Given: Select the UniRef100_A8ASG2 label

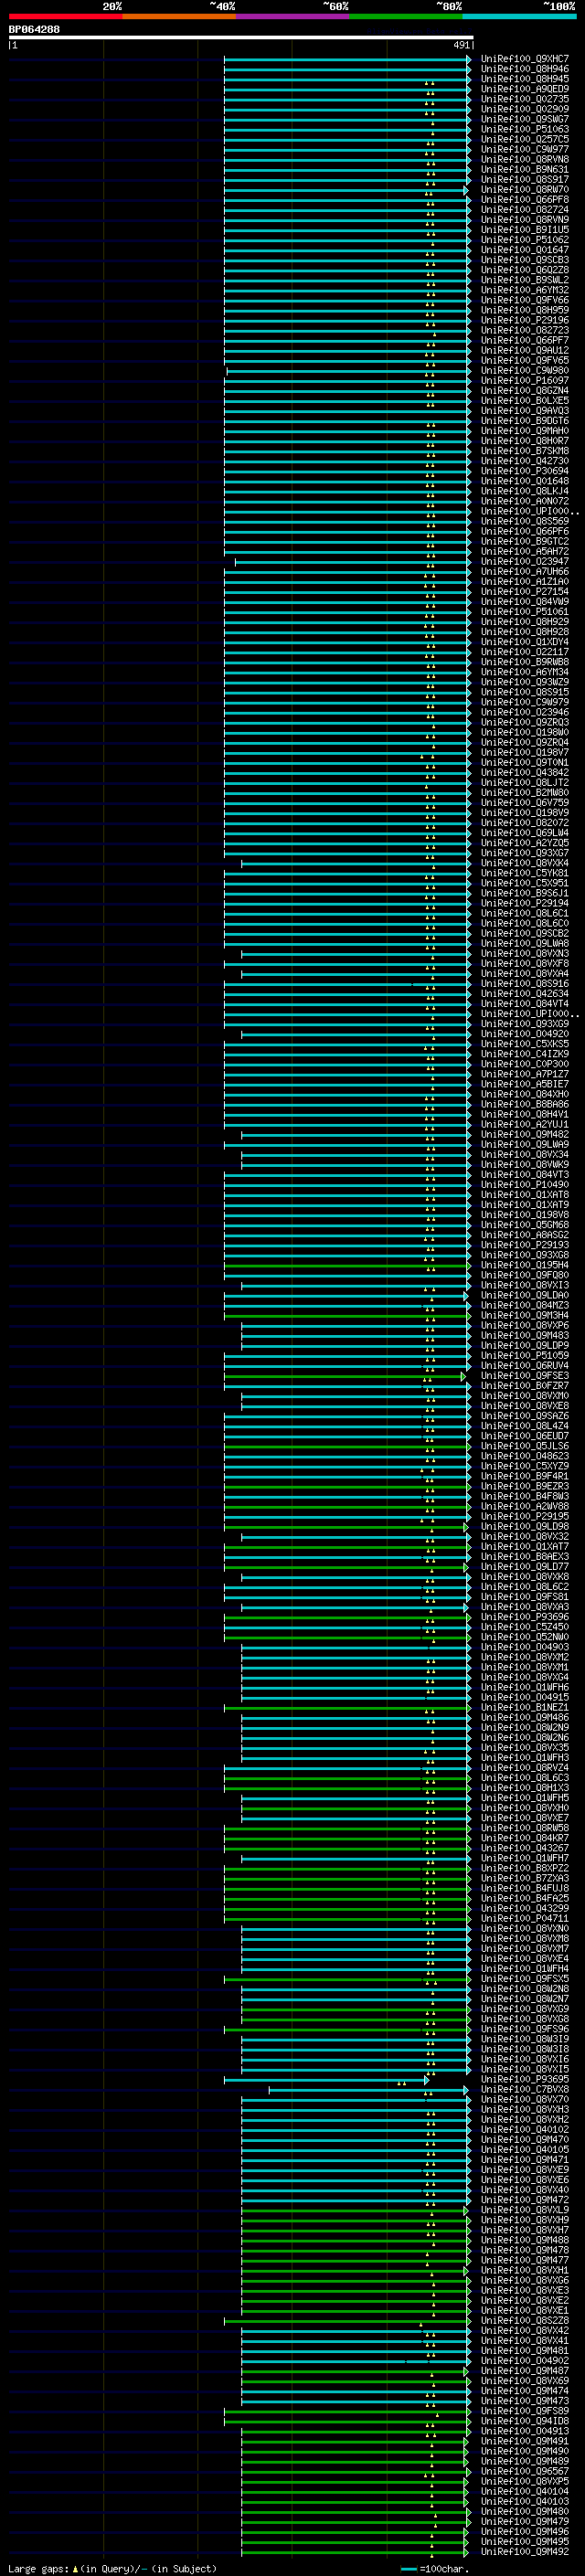Looking at the screenshot, I should coord(524,1235).
